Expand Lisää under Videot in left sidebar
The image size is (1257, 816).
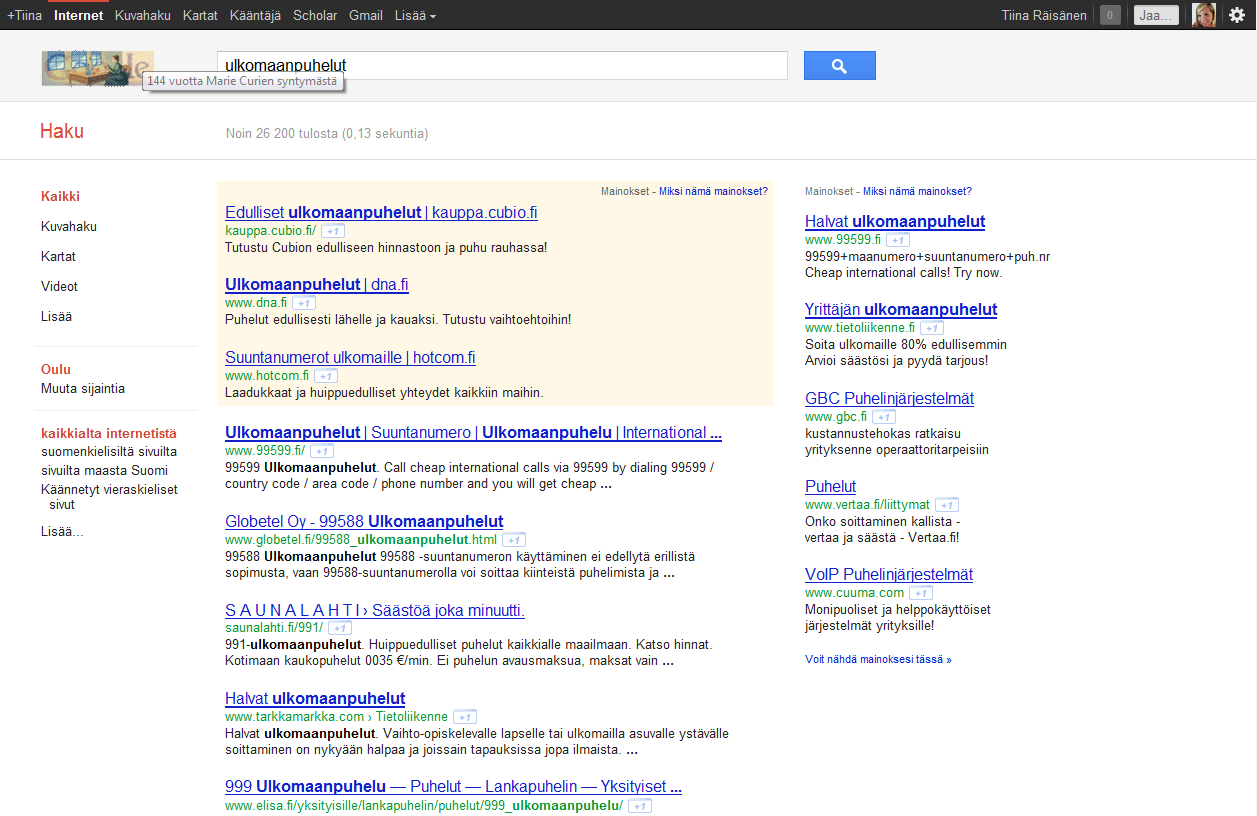click(56, 317)
